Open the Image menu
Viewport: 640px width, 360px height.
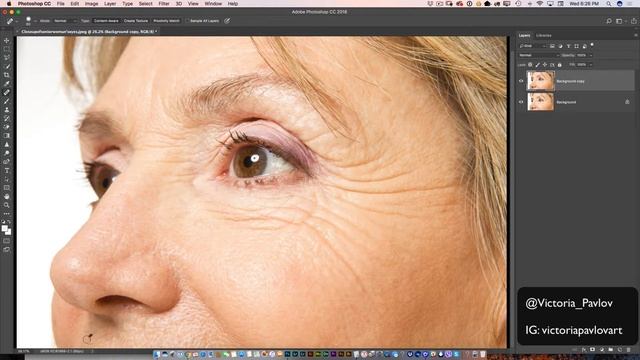point(91,4)
